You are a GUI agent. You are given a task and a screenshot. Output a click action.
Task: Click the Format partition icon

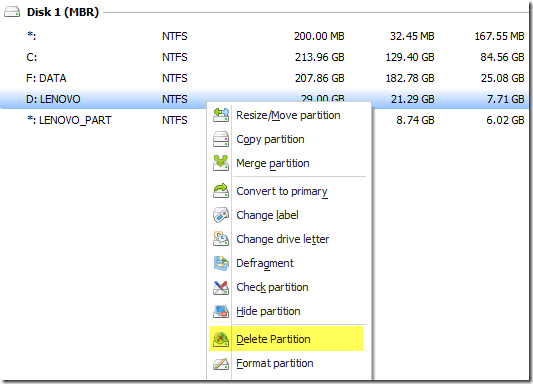(221, 363)
